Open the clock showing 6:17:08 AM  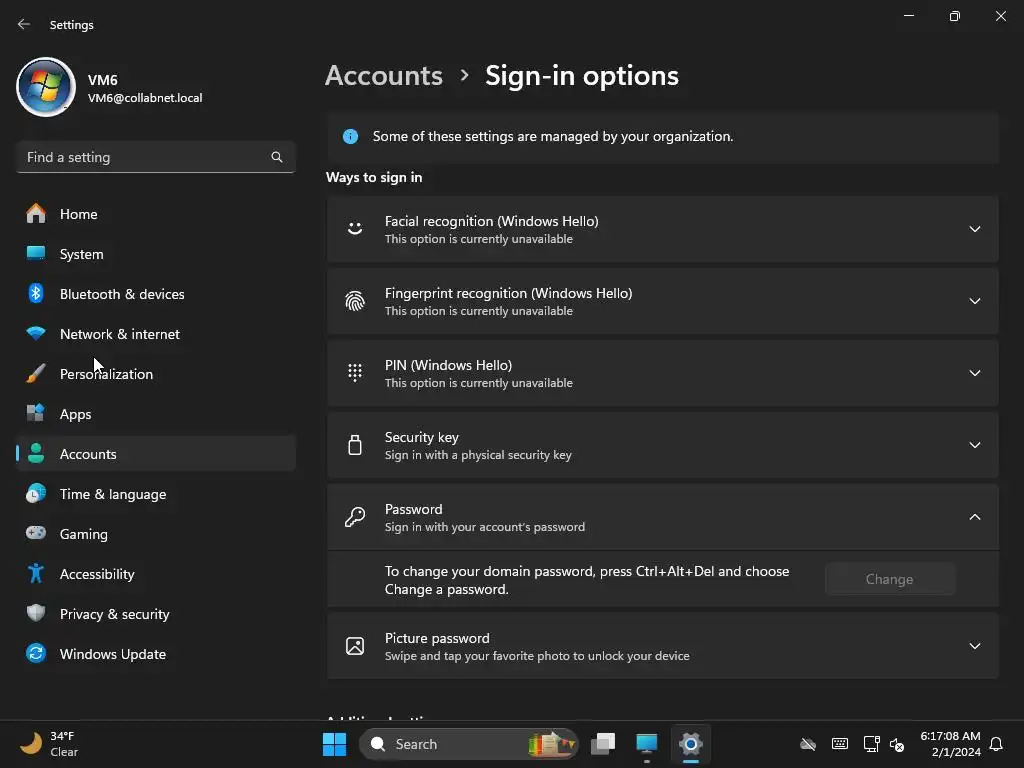[x=950, y=744]
